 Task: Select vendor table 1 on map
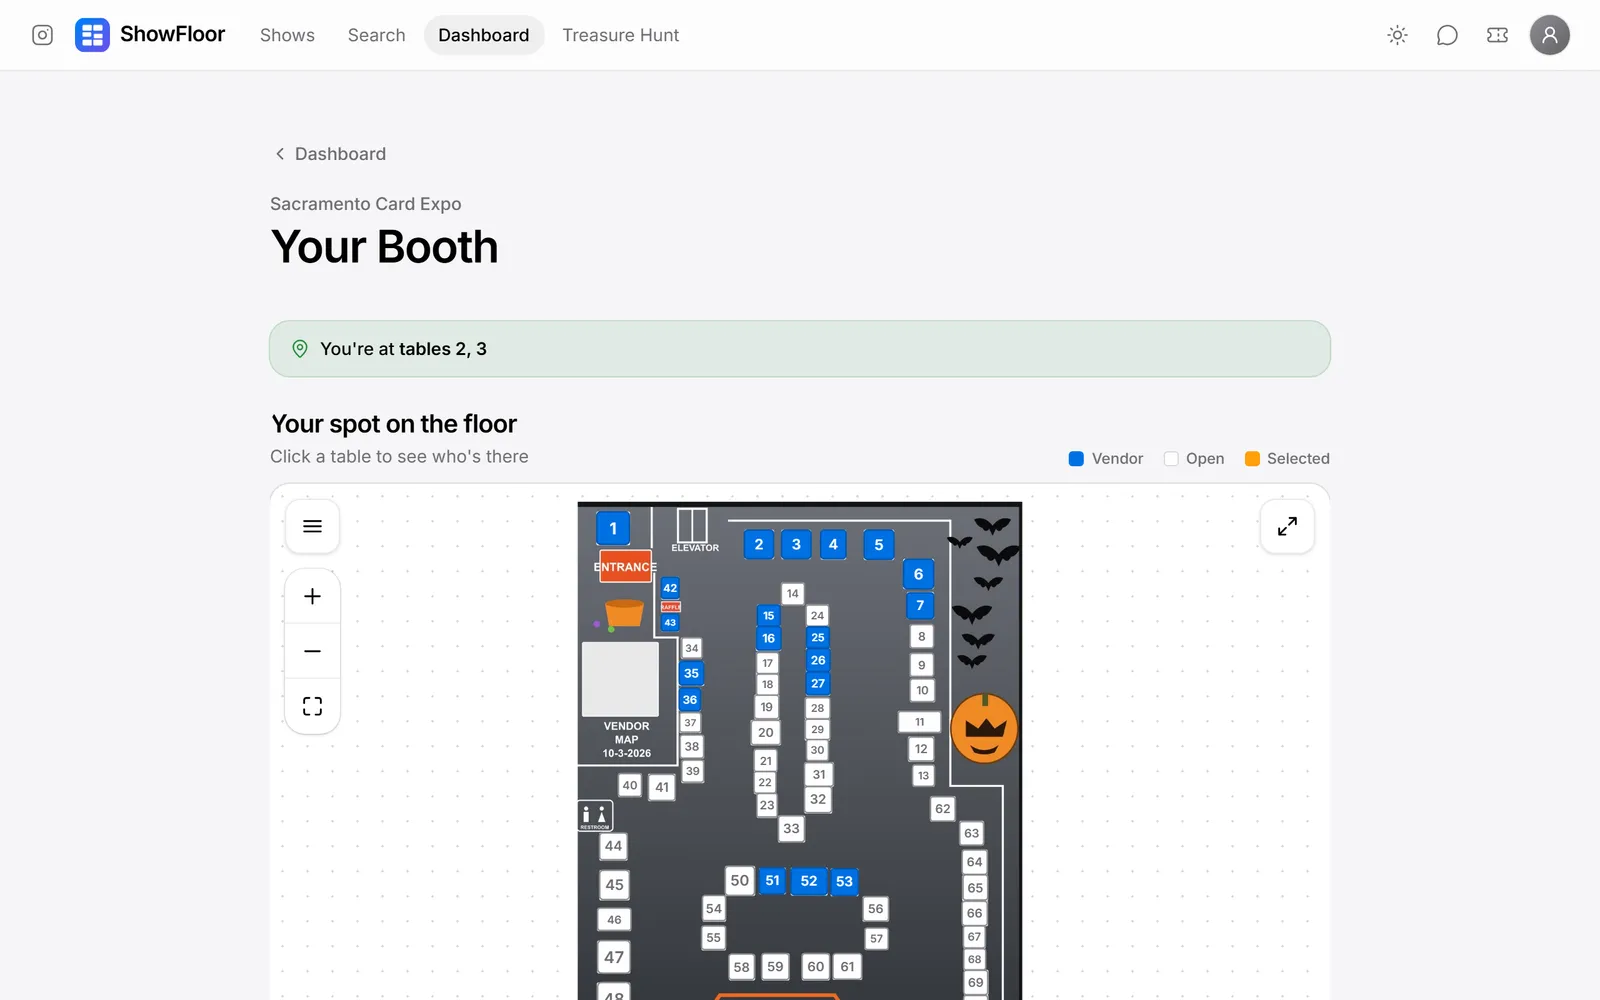pos(613,528)
